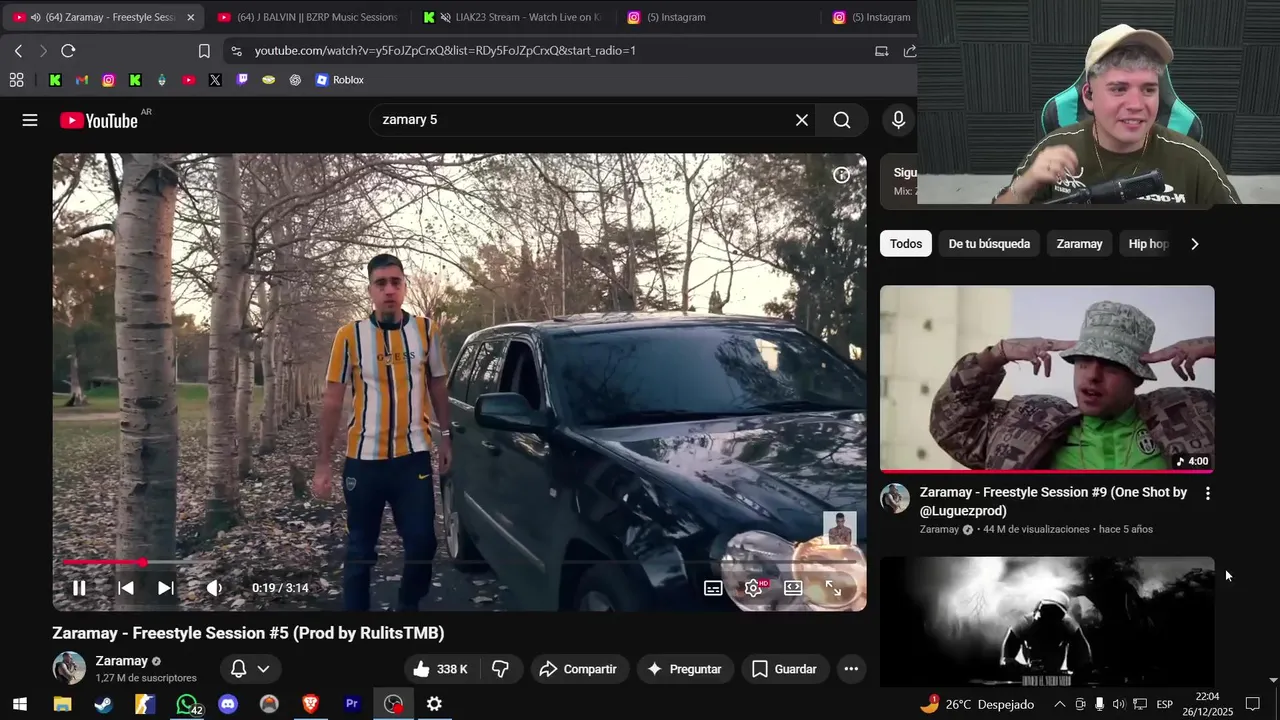Open Brave browser from the taskbar
This screenshot has width=1280, height=720.
click(310, 704)
